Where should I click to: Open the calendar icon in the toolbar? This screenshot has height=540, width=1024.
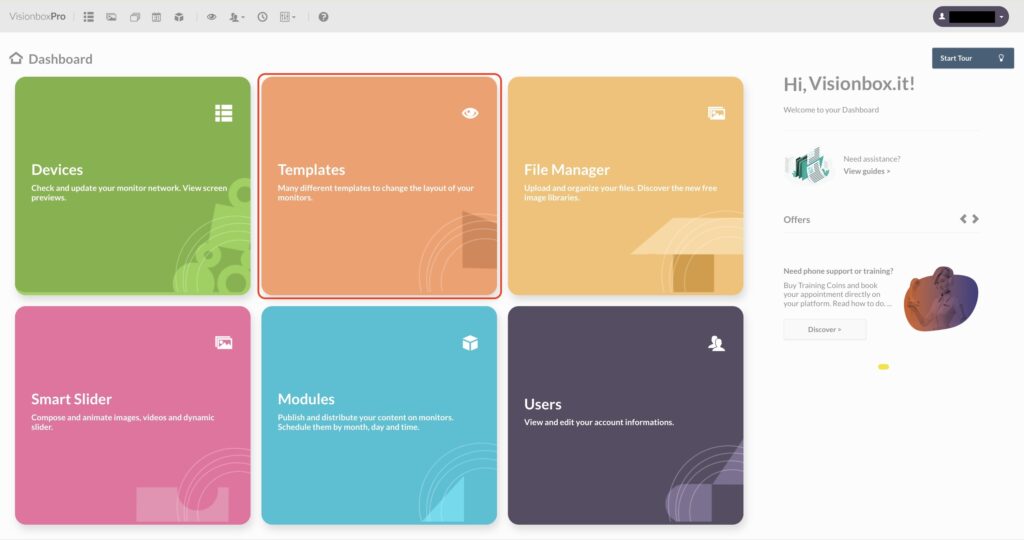pos(157,17)
